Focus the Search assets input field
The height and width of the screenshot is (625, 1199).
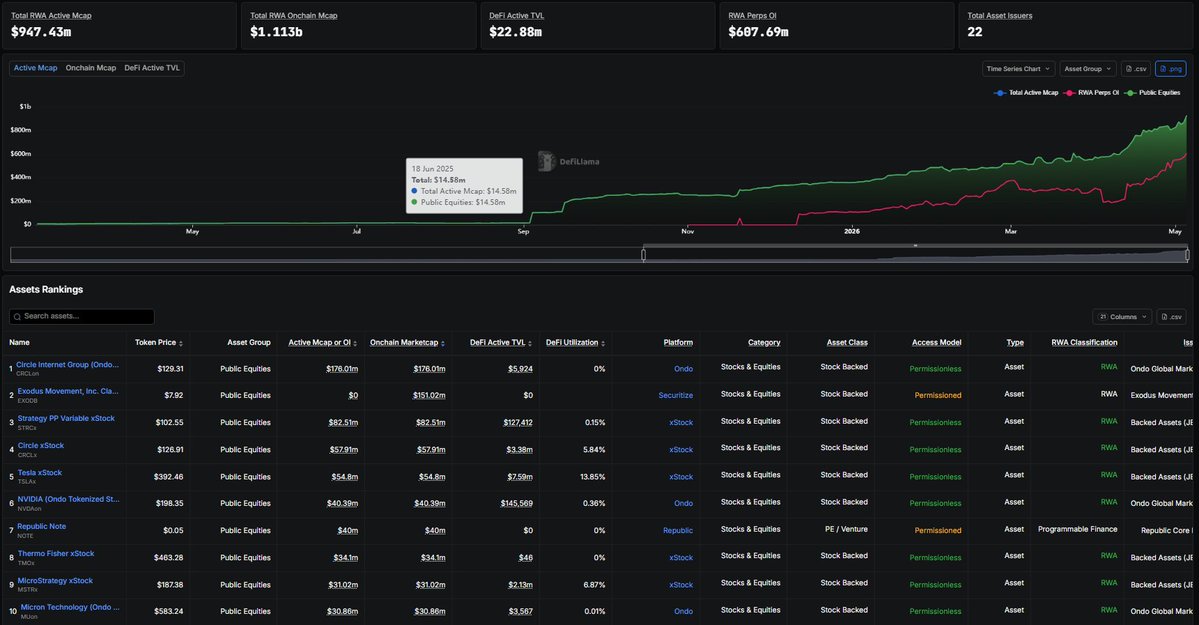point(82,317)
